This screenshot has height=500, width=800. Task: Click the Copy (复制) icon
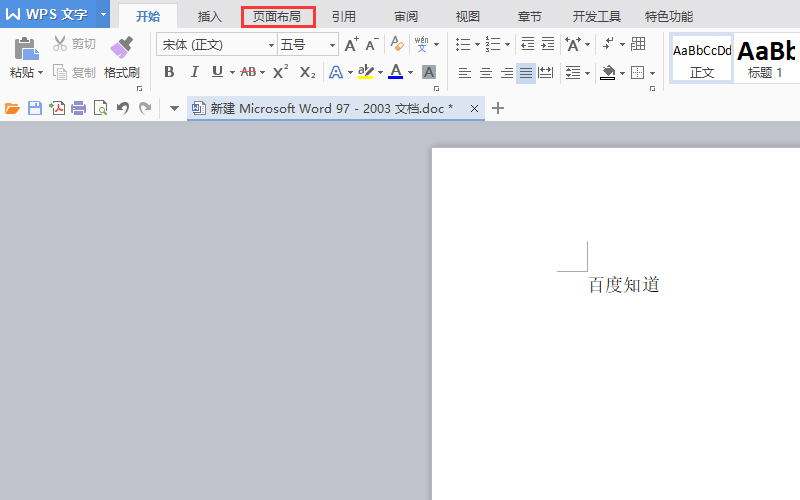tap(60, 72)
